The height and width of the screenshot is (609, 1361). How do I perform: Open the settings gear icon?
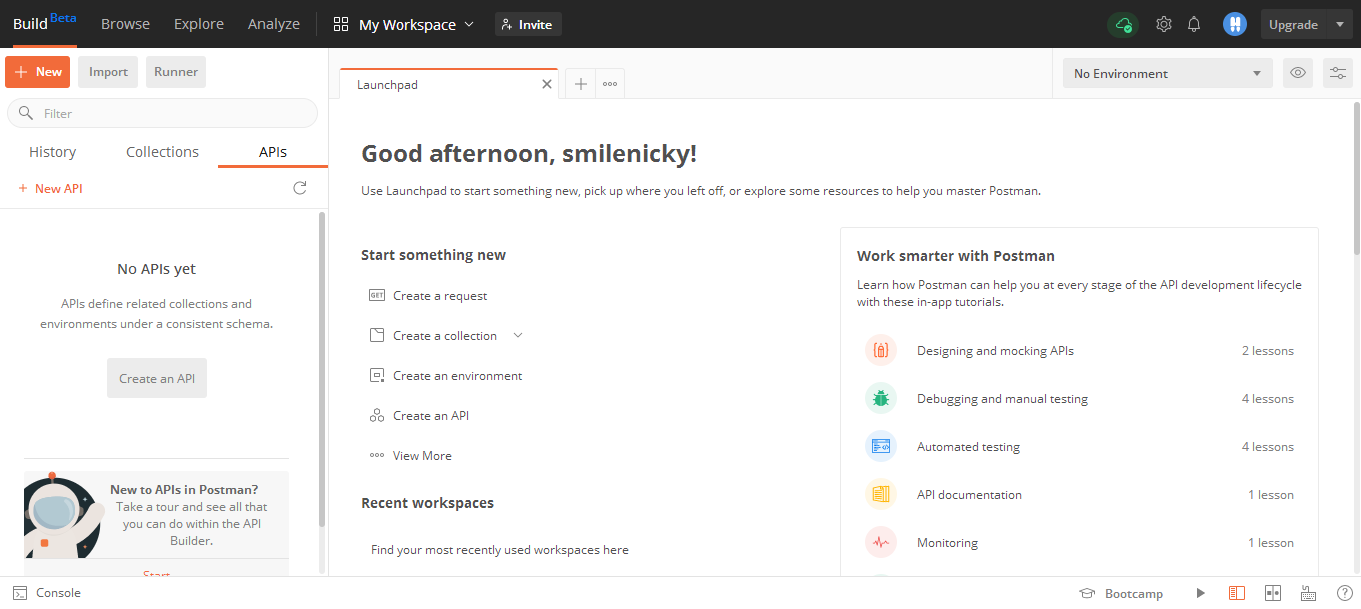coord(1164,24)
